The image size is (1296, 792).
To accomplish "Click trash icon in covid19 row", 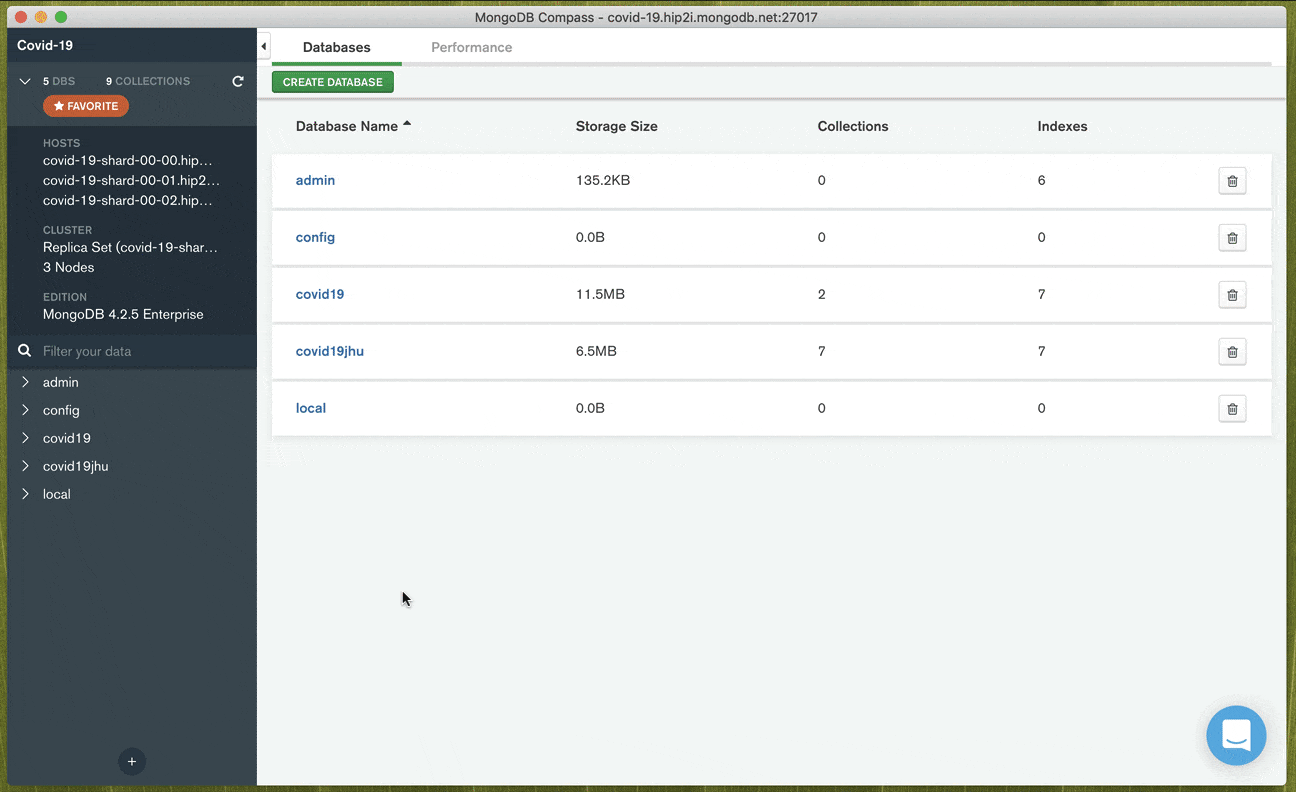I will pos(1232,295).
